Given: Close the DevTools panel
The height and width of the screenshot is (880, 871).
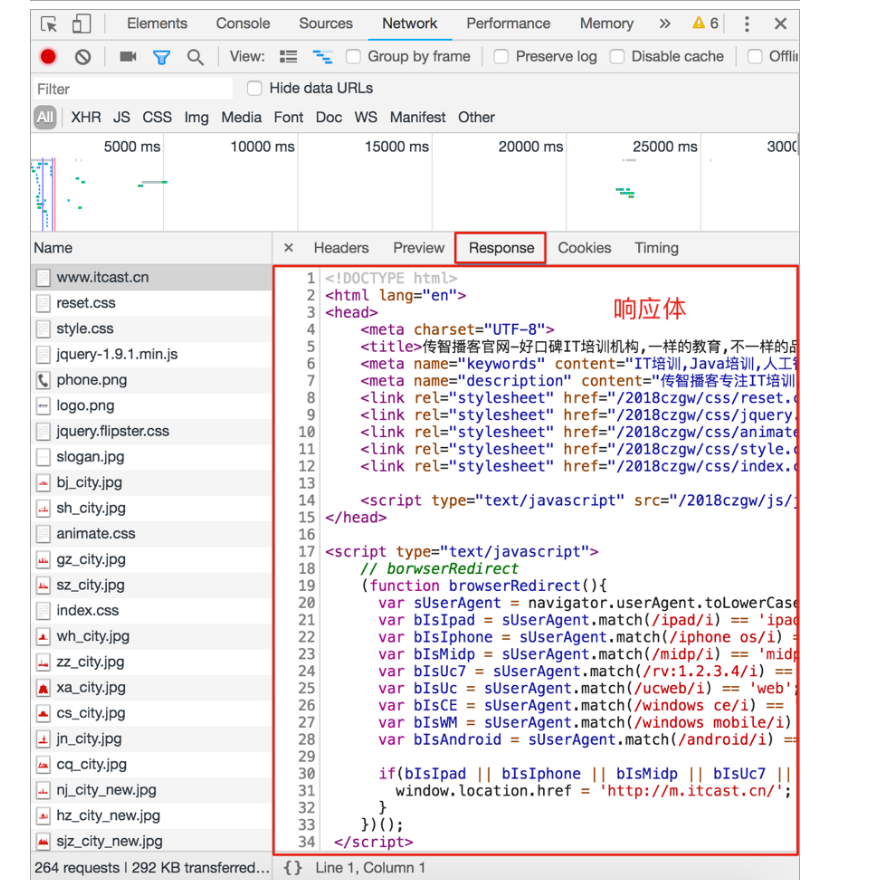Looking at the screenshot, I should 780,24.
